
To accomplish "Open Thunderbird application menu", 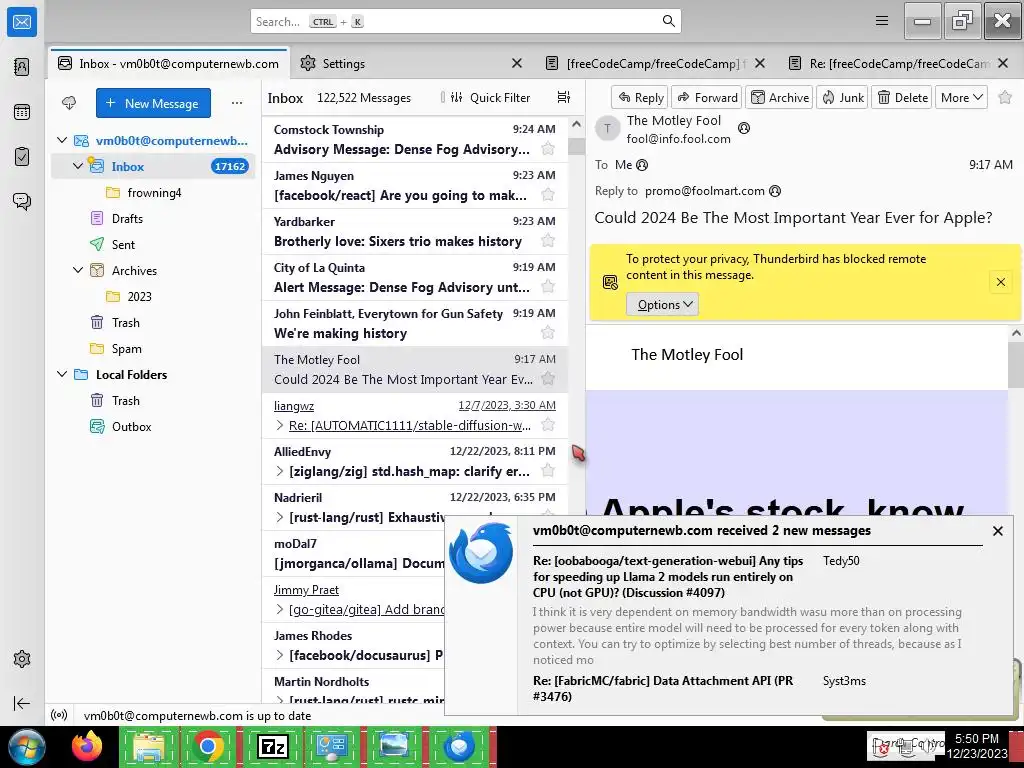I will [x=882, y=21].
